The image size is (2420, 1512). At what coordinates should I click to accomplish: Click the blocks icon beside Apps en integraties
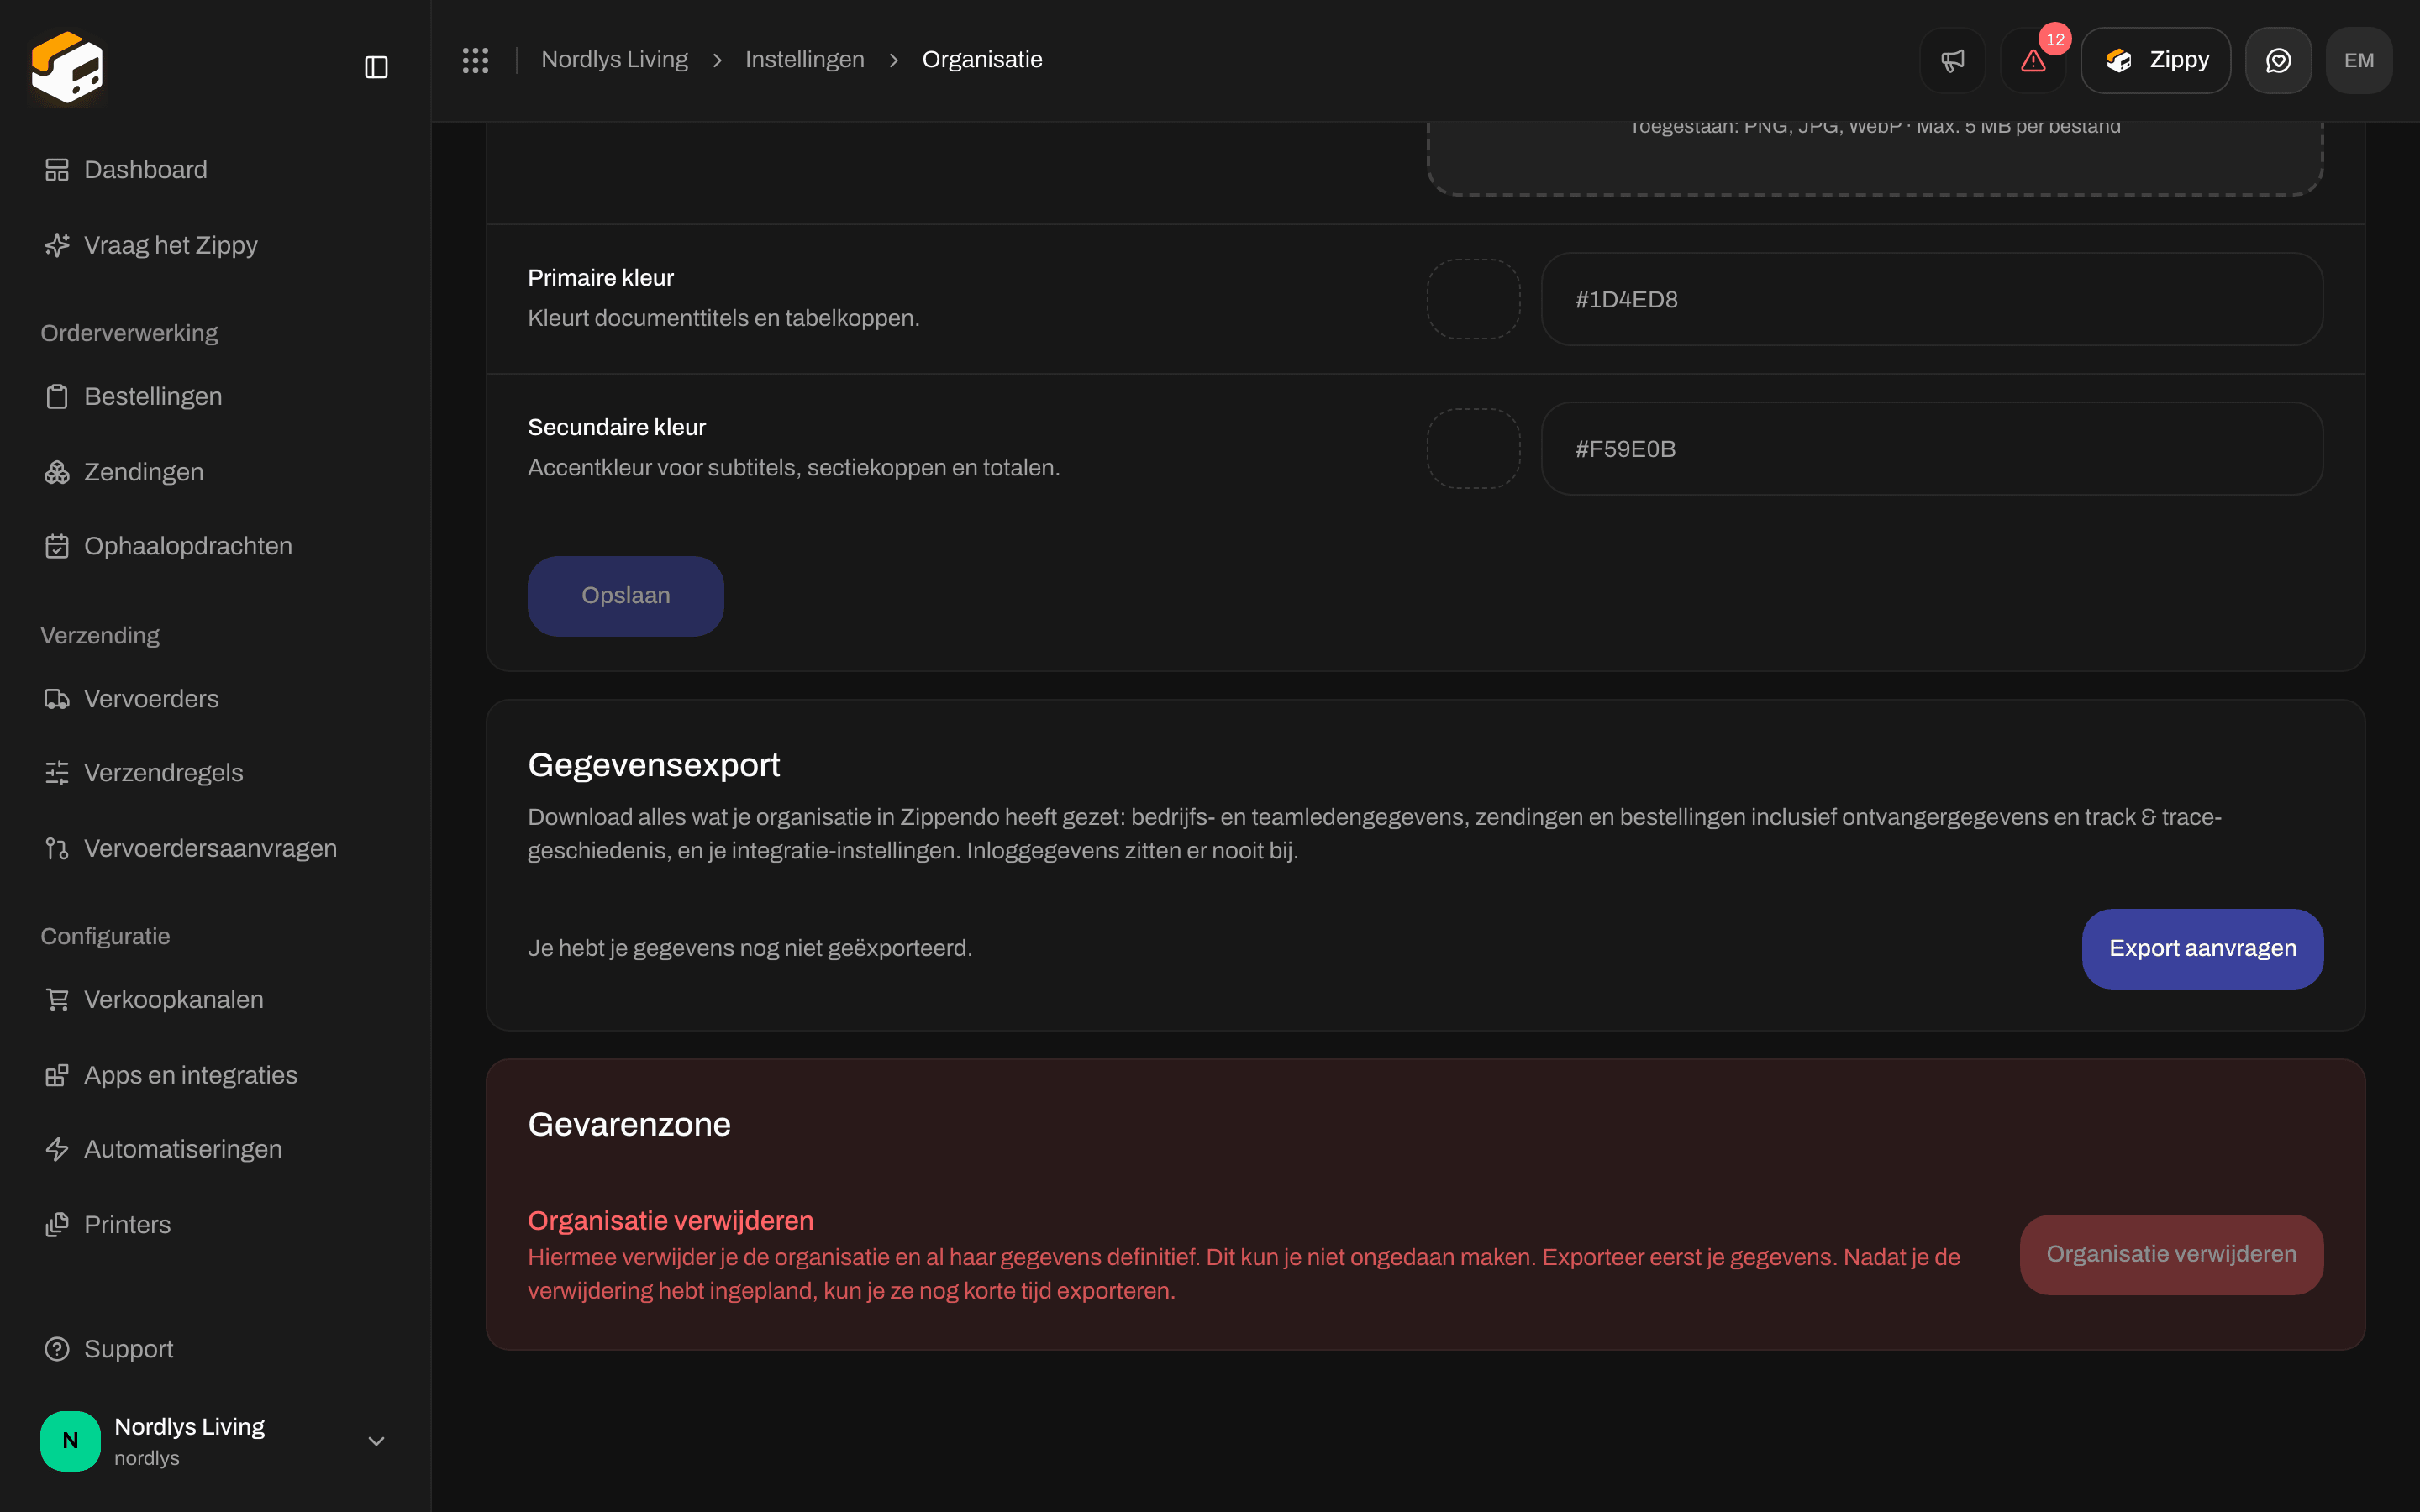tap(57, 1075)
